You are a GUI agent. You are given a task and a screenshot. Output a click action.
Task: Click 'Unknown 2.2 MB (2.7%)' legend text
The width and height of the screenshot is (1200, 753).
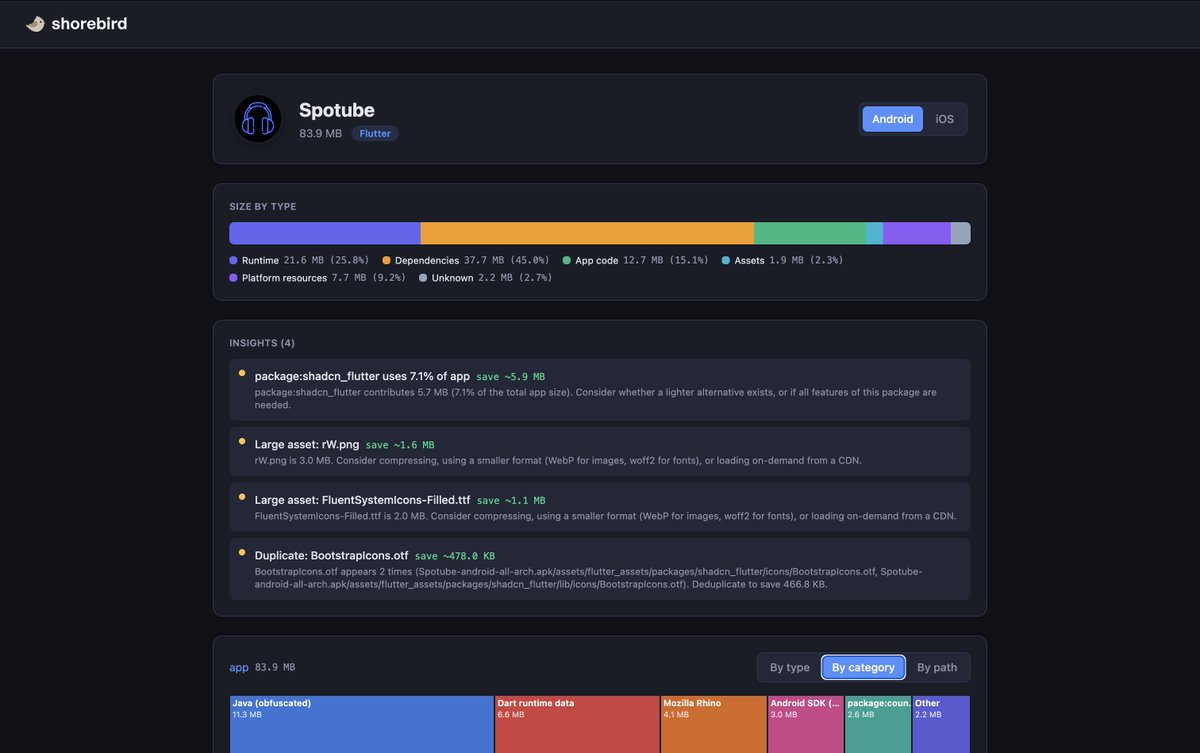pyautogui.click(x=492, y=277)
